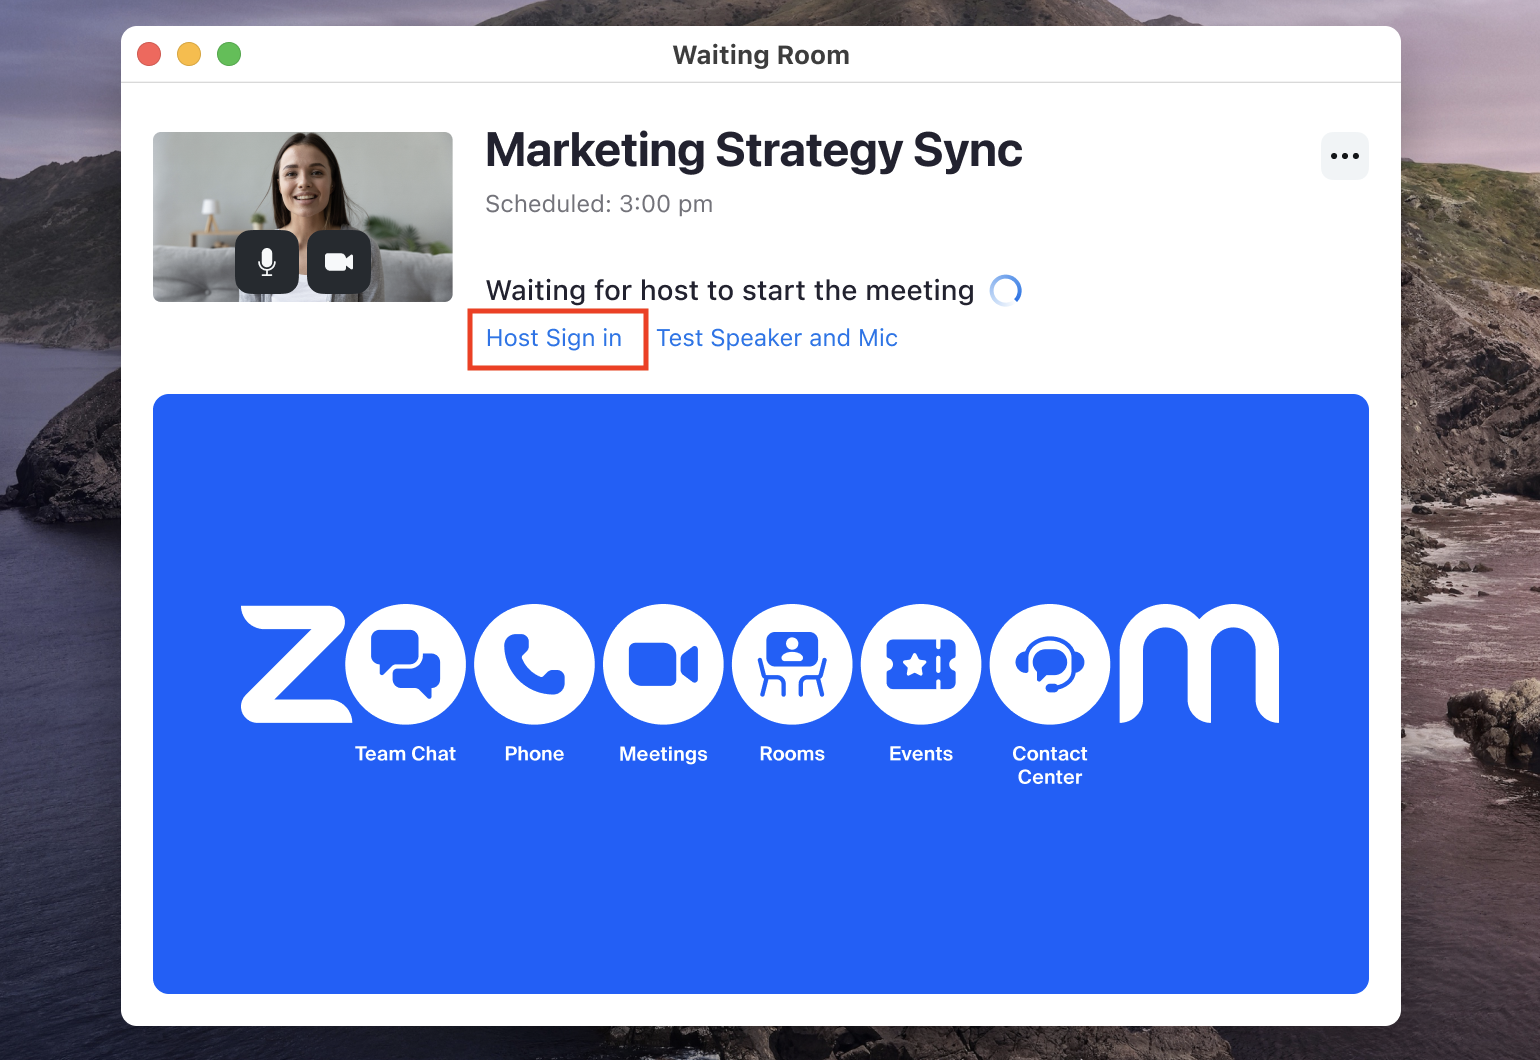Select the Events ticket icon
The height and width of the screenshot is (1060, 1540).
(921, 664)
